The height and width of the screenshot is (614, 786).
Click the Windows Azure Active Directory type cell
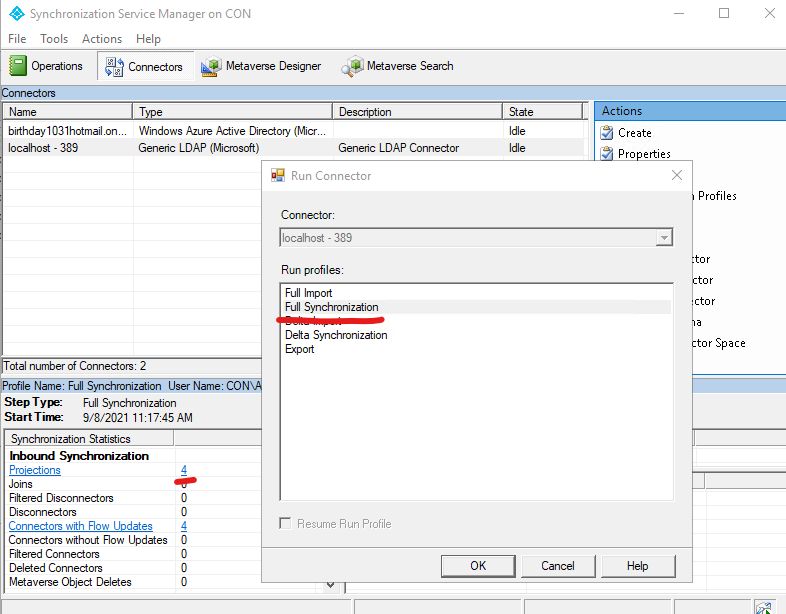pos(232,131)
